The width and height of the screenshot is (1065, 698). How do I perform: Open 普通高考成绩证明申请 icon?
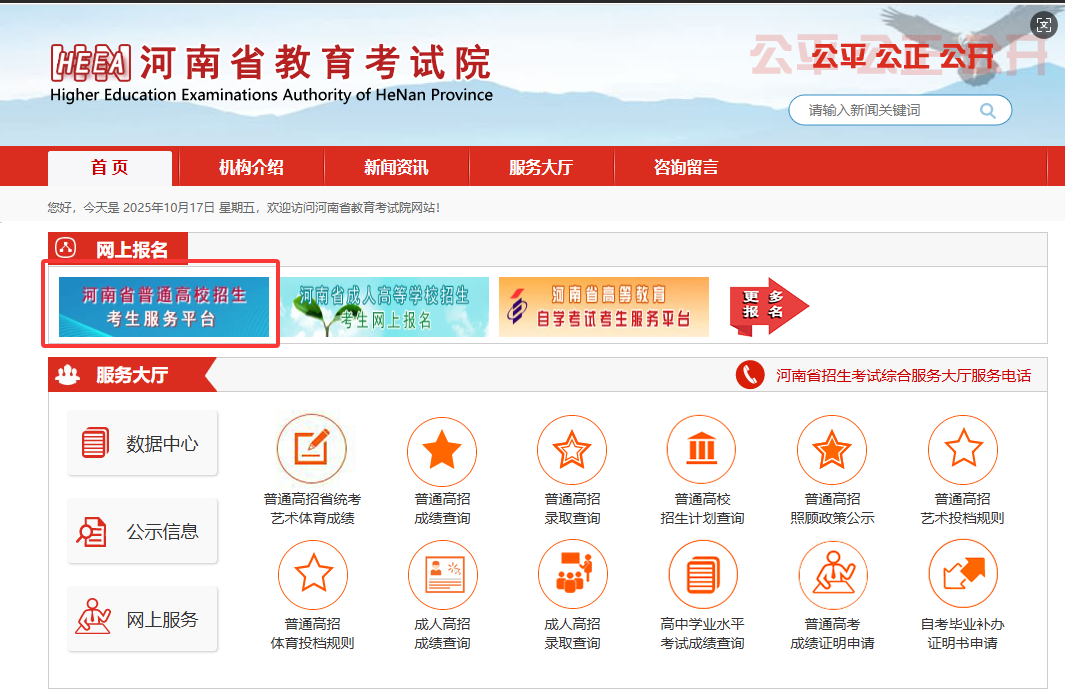coord(832,575)
